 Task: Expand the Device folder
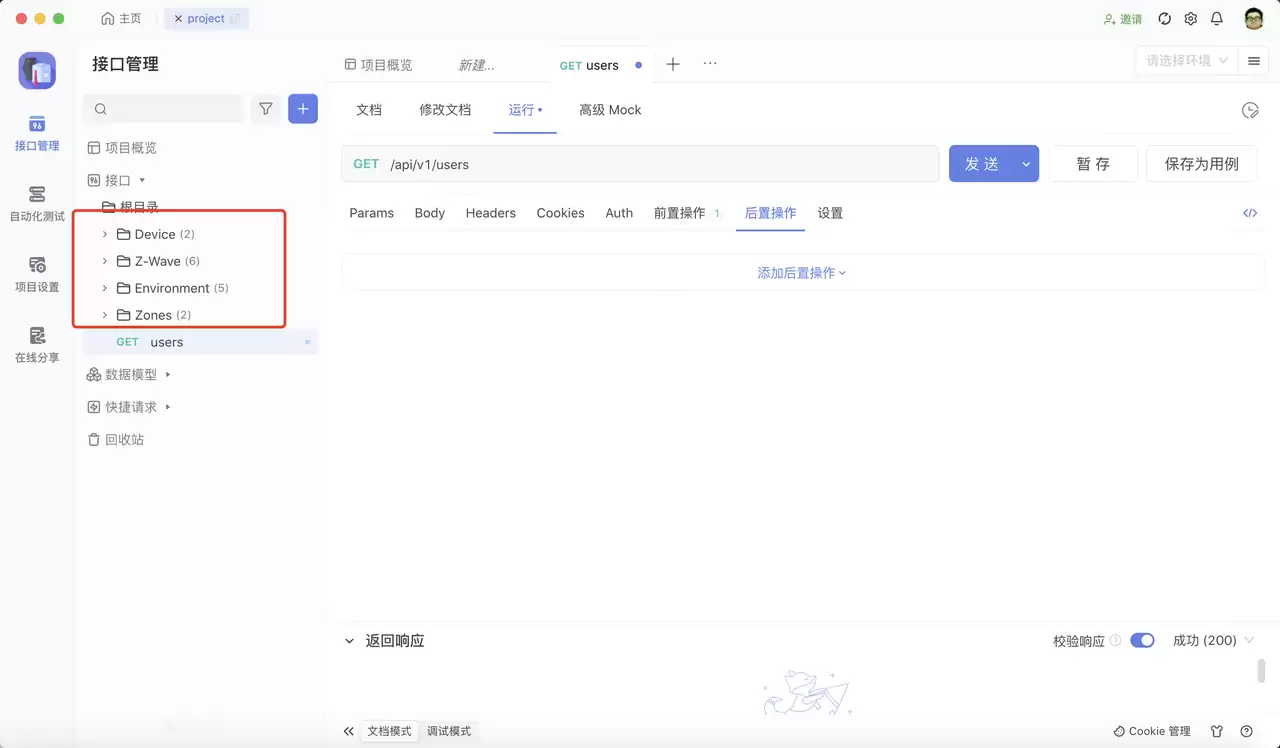pyautogui.click(x=104, y=234)
